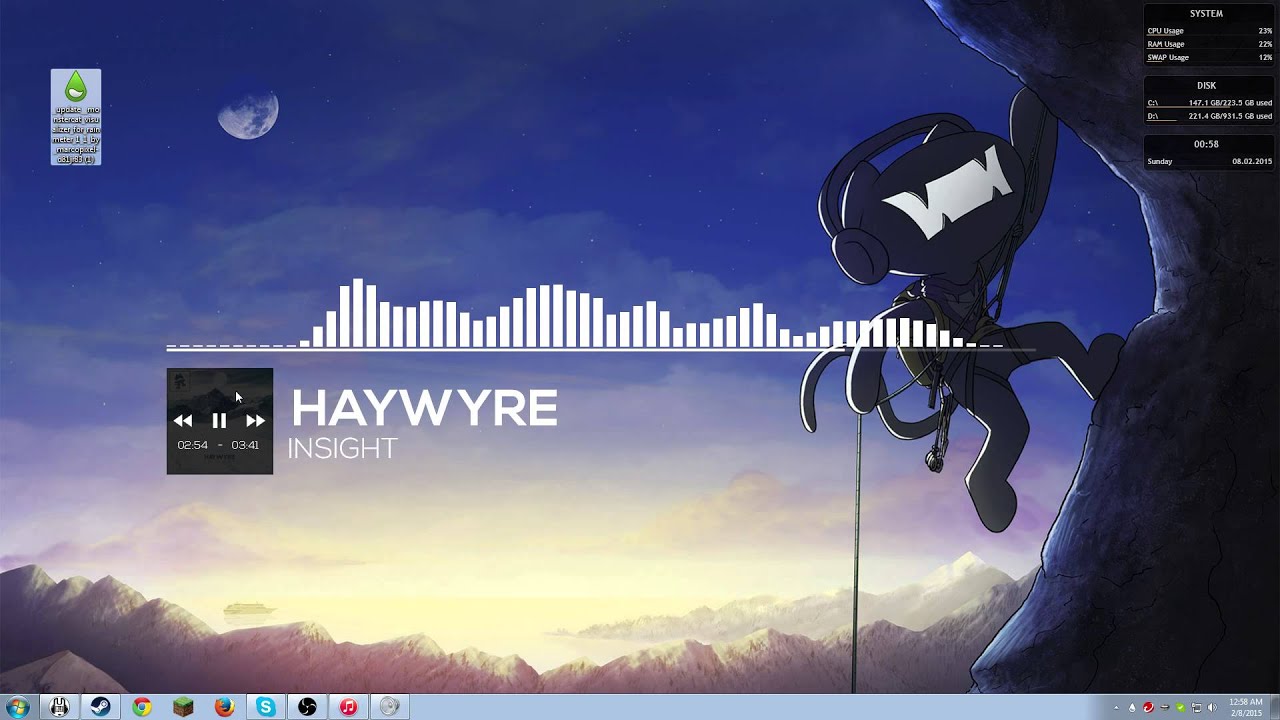The image size is (1280, 720).
Task: Click the 23% CPU value
Action: point(1265,31)
